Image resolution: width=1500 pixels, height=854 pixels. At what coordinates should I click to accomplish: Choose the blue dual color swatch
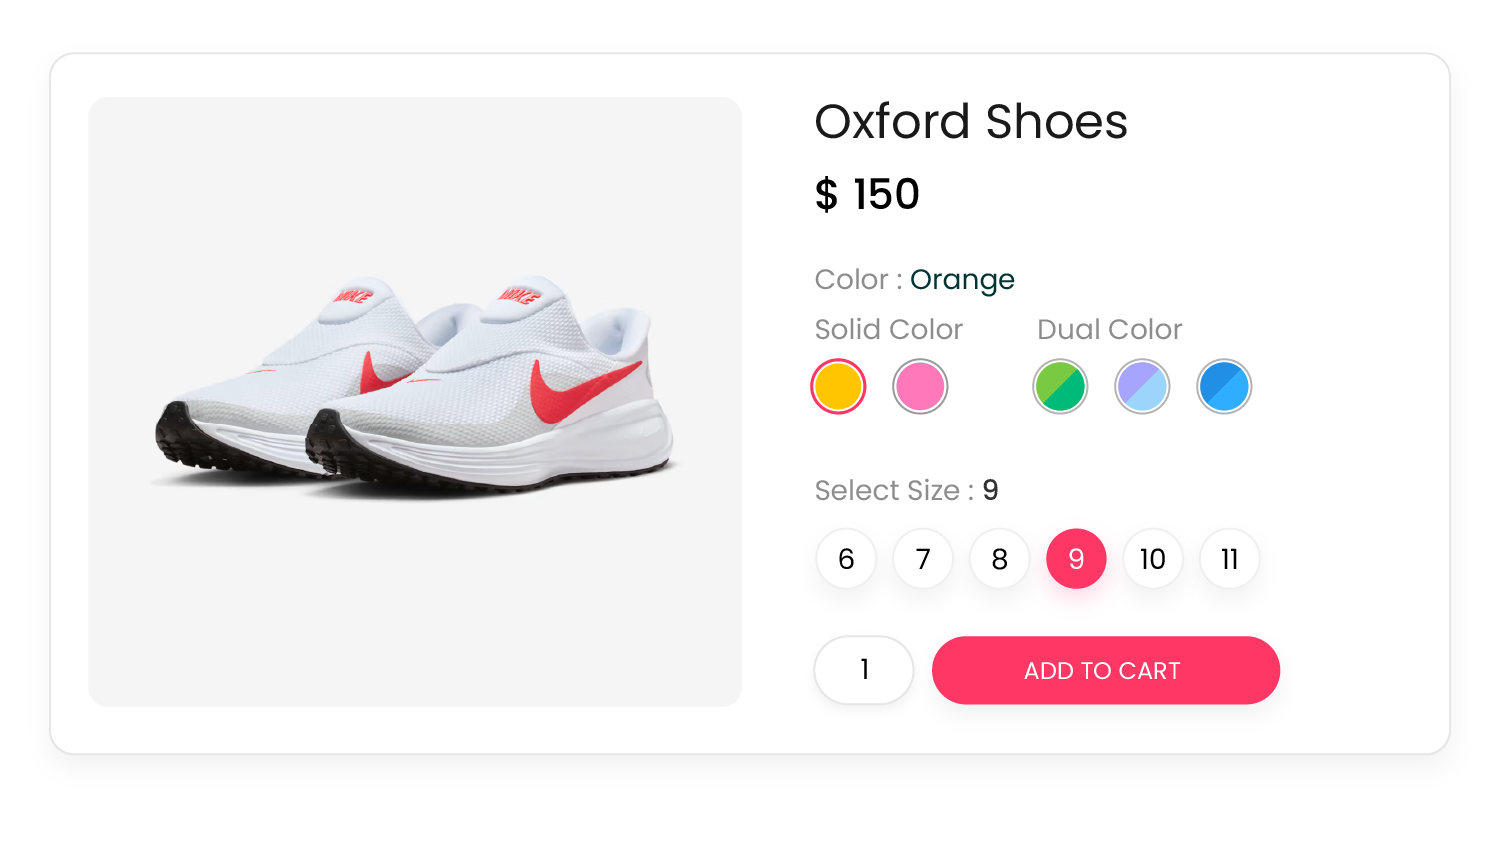click(x=1224, y=387)
